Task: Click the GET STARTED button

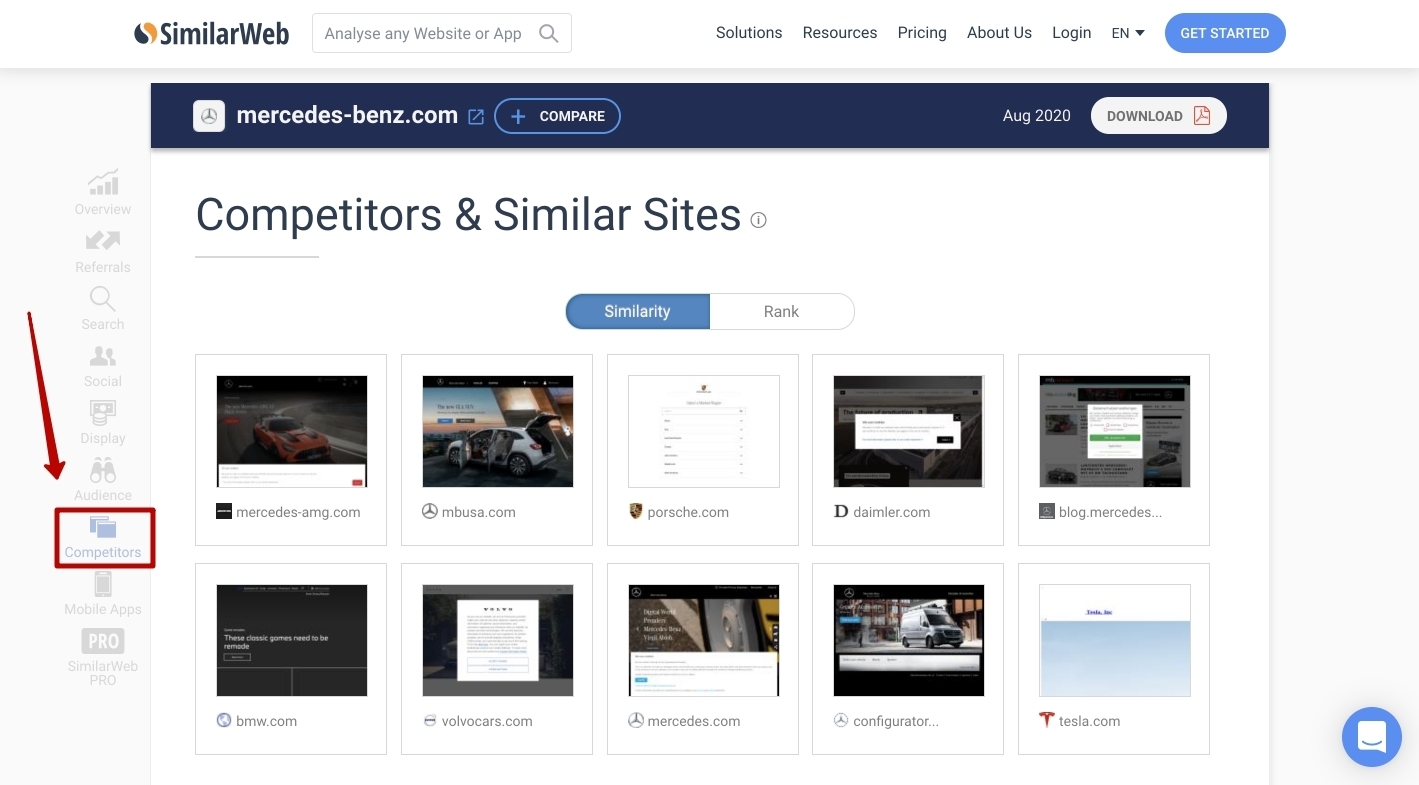Action: [x=1225, y=33]
